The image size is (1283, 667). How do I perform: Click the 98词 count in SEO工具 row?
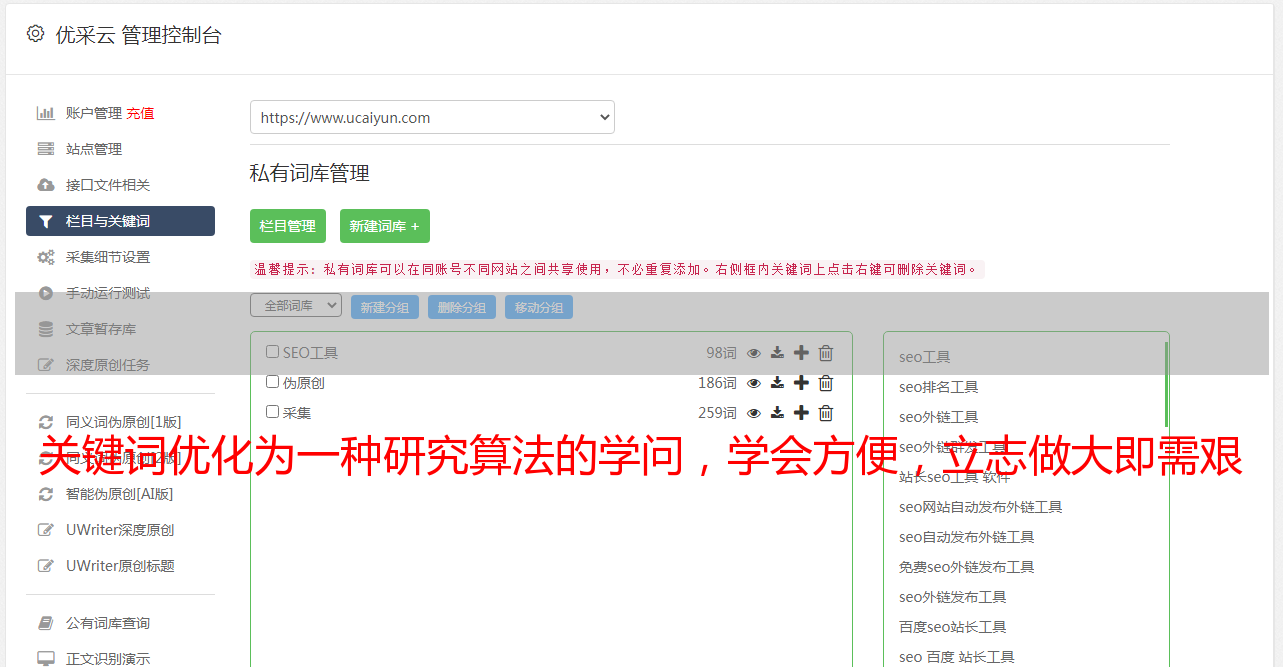pos(721,353)
